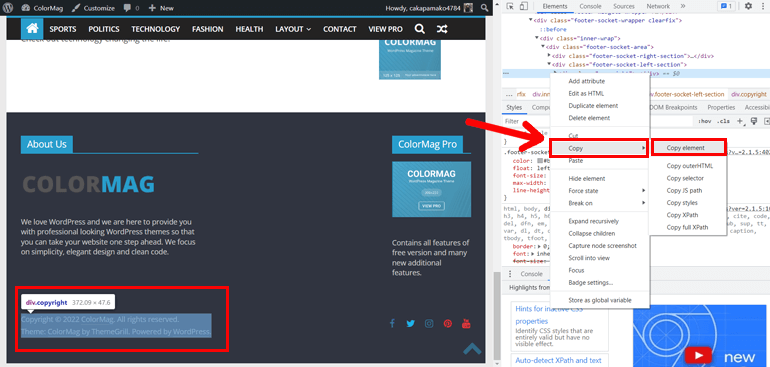Switch to the Elements tab
Viewport: 770px width, 367px height.
[x=555, y=6]
